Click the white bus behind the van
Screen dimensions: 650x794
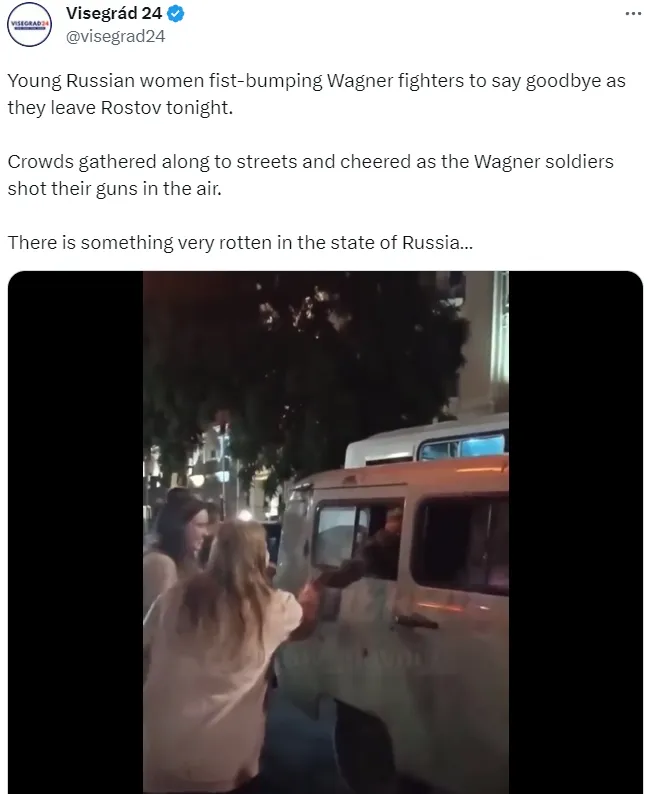point(427,442)
